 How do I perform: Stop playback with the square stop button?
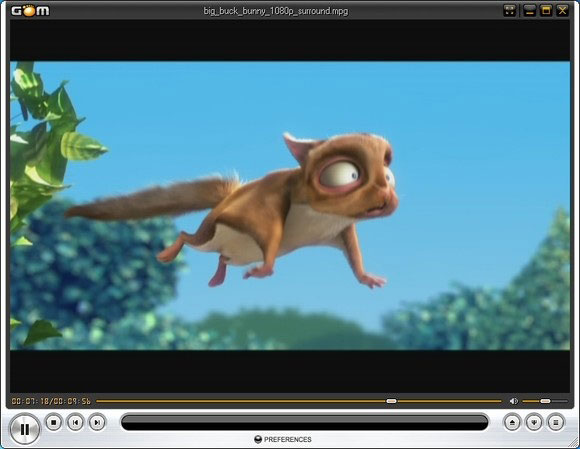coord(54,422)
